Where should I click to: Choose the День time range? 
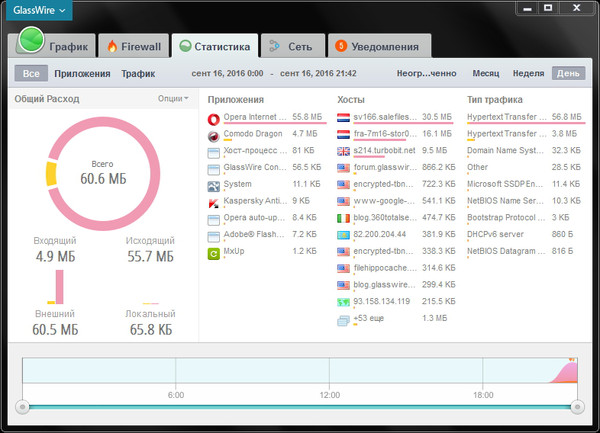[x=568, y=73]
